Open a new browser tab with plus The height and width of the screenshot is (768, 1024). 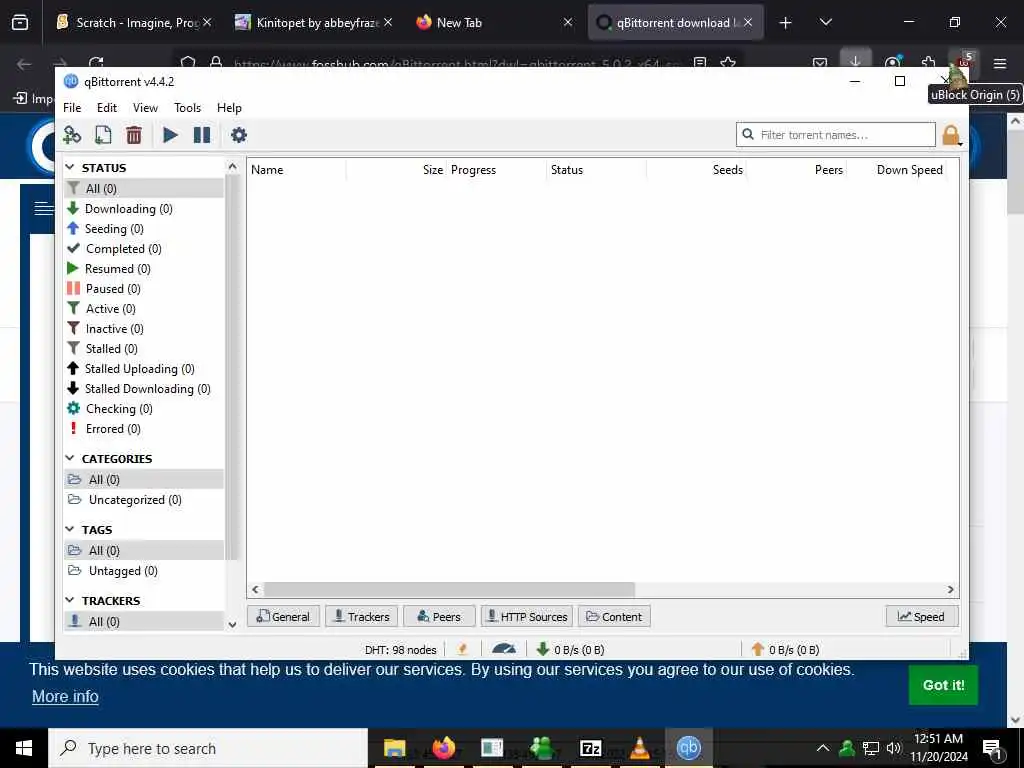(785, 23)
